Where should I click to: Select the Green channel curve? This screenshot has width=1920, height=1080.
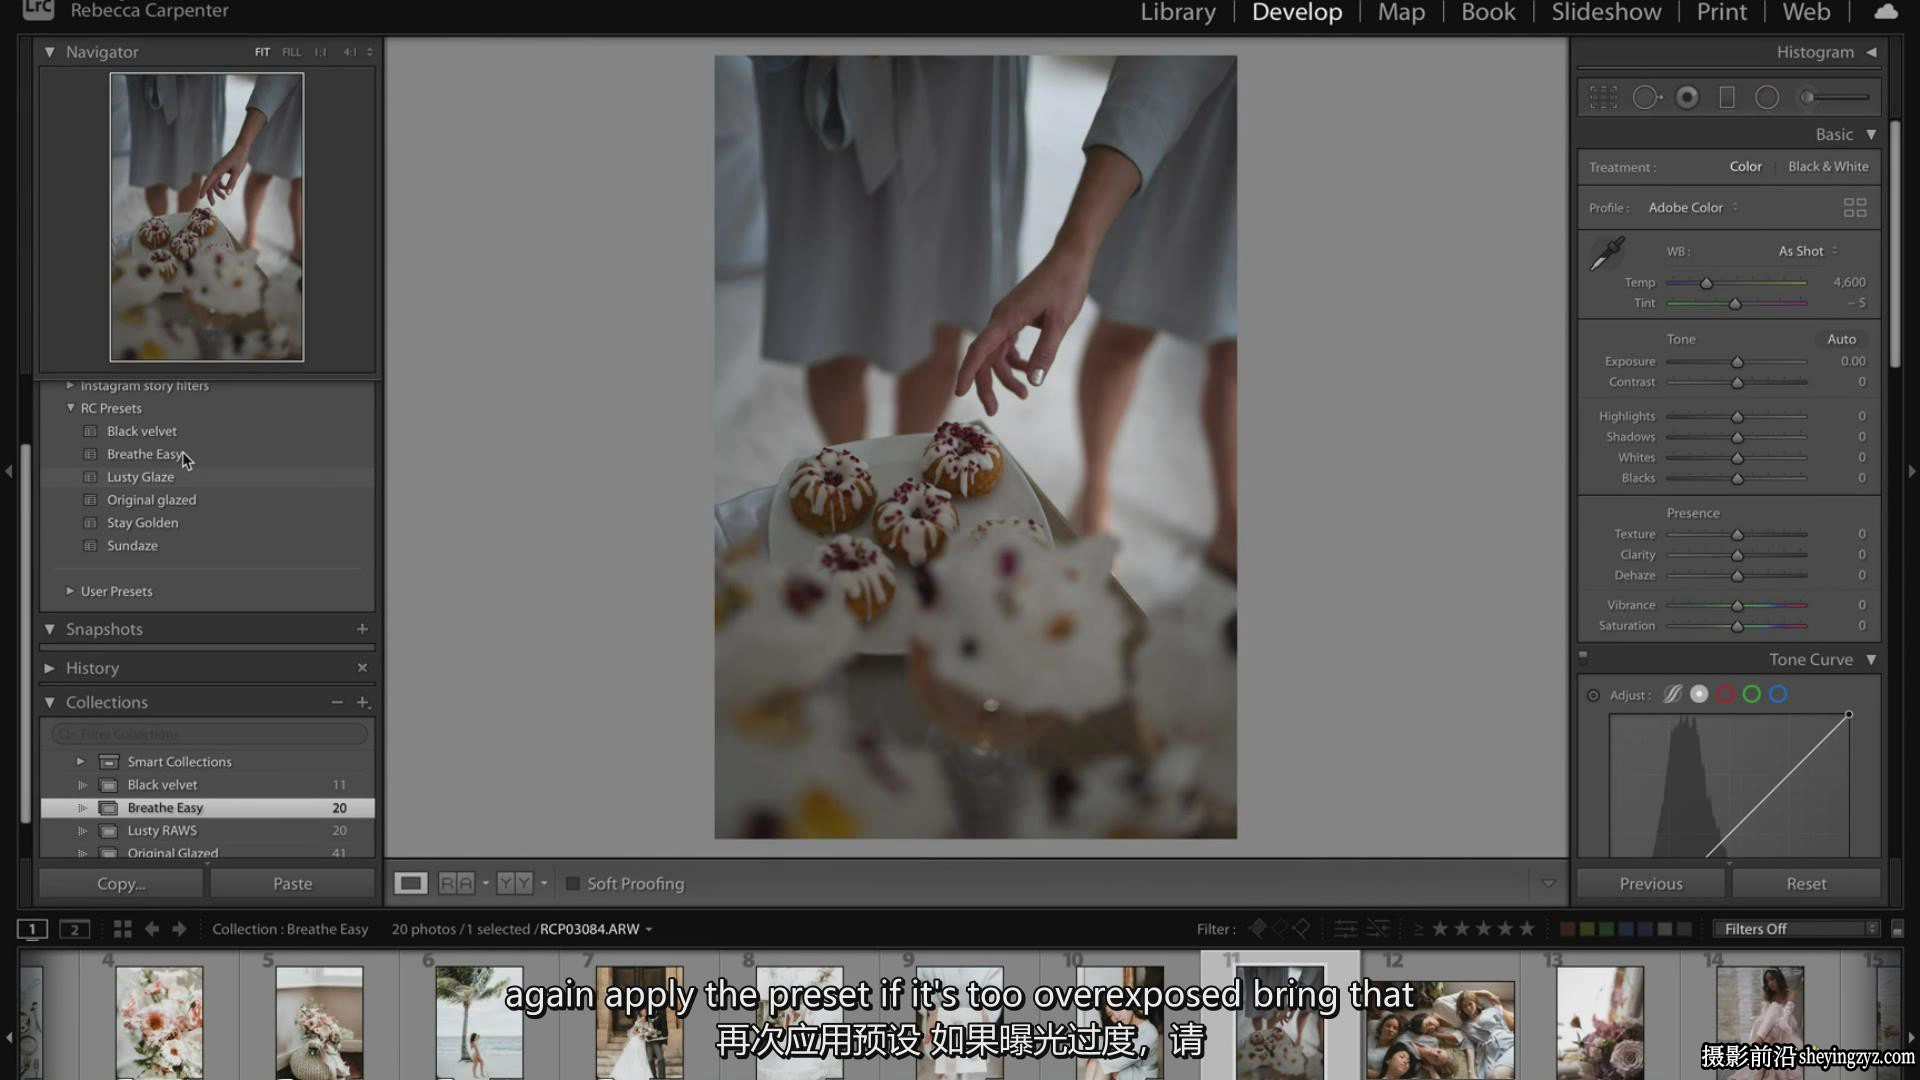[1751, 694]
